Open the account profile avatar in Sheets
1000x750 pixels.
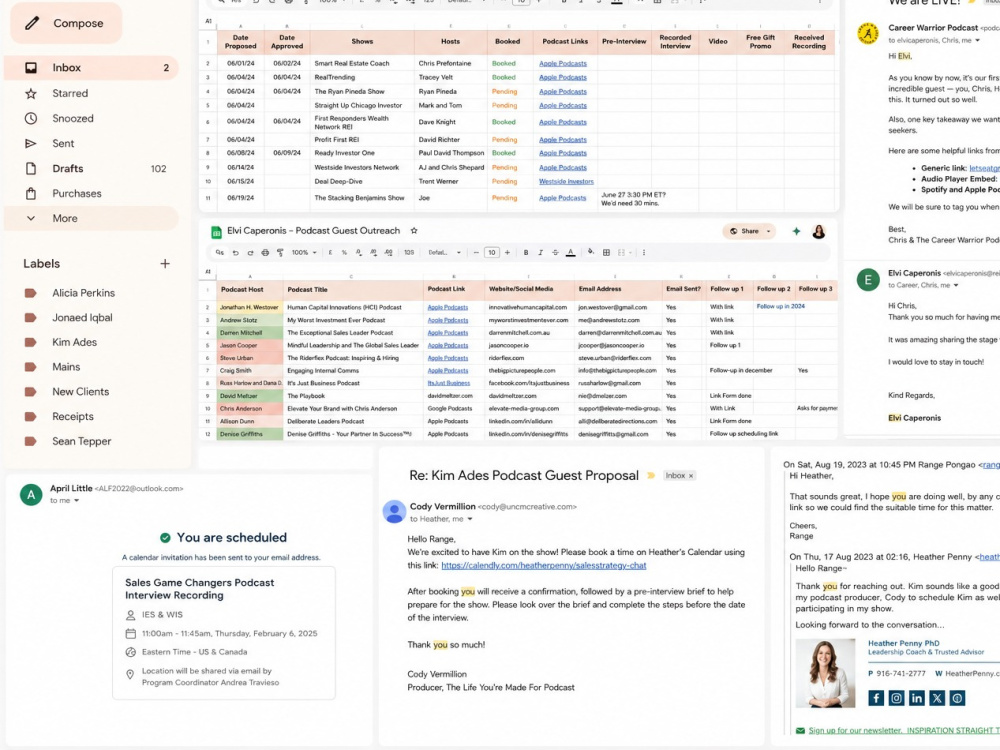(x=819, y=232)
